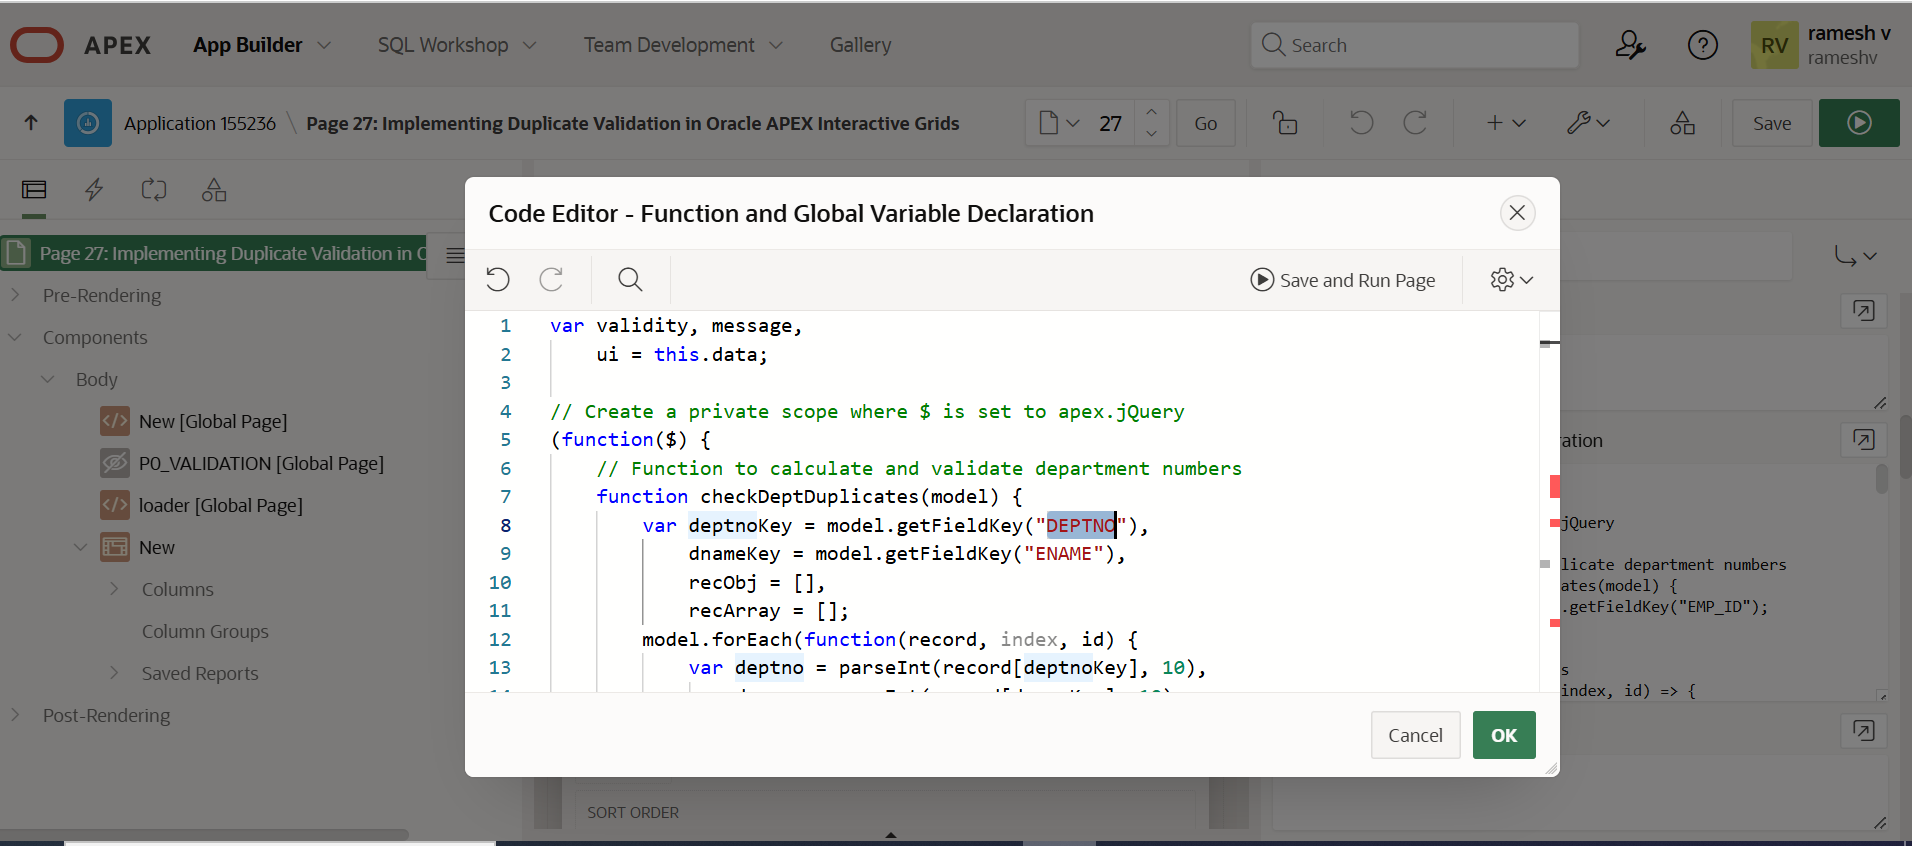Open the administration user icon
The image size is (1912, 846).
pos(1630,45)
